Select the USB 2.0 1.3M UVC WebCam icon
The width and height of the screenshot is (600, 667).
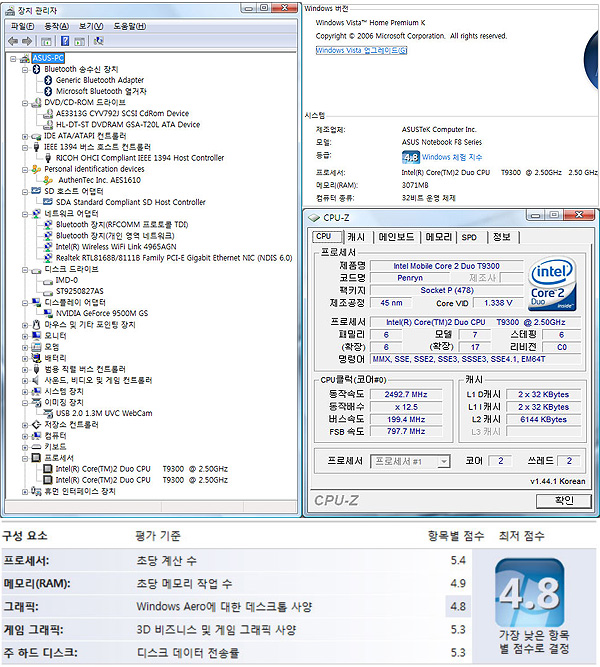tap(48, 413)
